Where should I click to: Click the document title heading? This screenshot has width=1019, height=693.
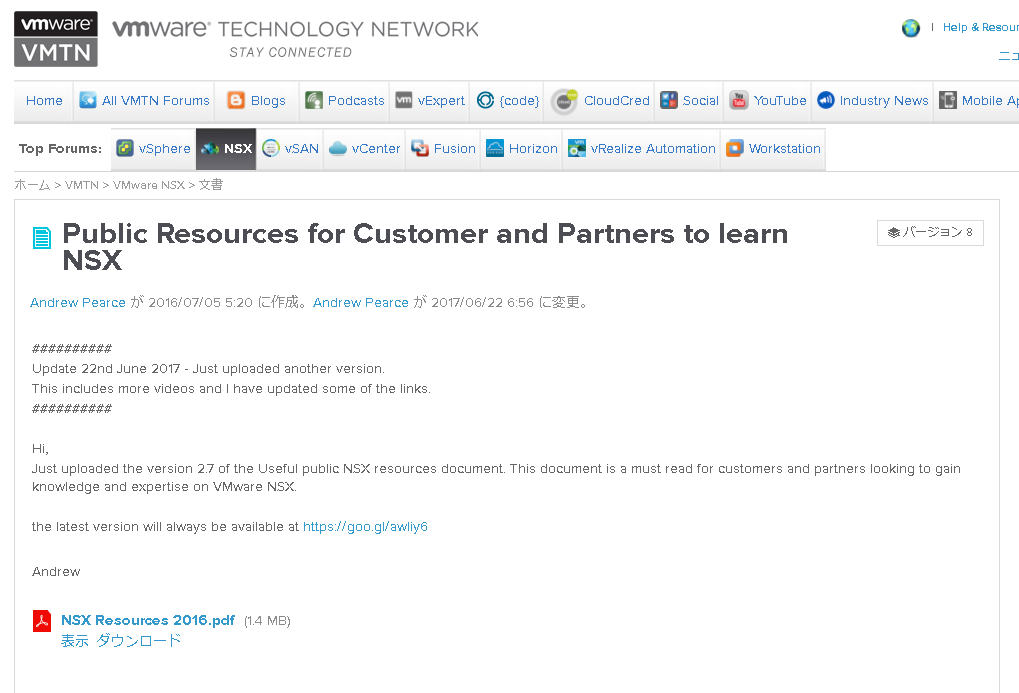pos(425,247)
